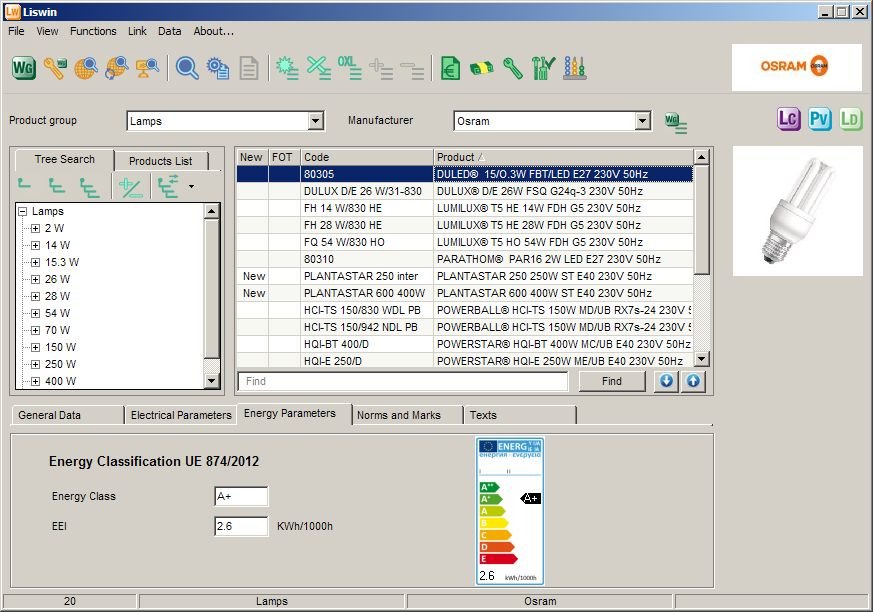Click the EEI value field

241,526
